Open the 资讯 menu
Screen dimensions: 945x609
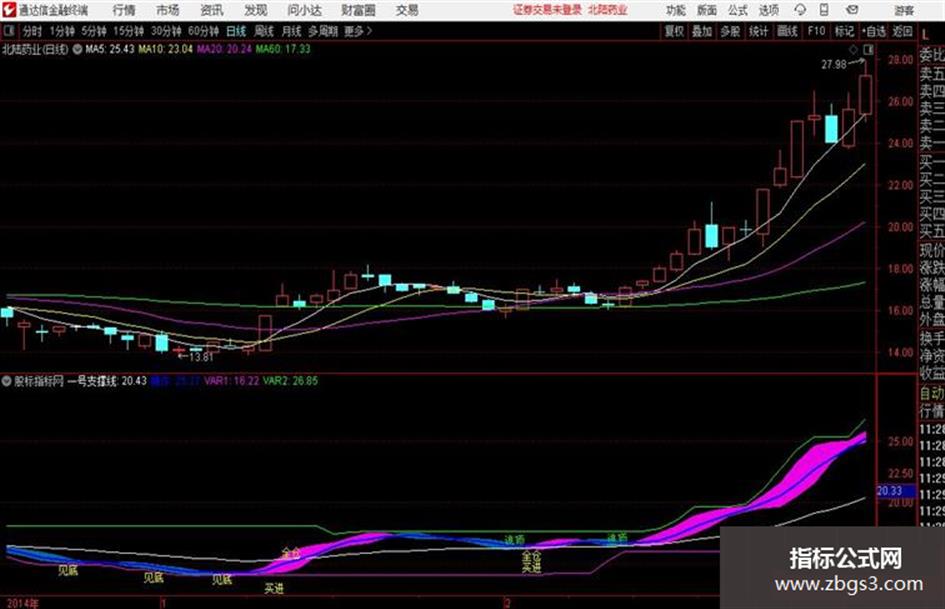click(x=212, y=10)
